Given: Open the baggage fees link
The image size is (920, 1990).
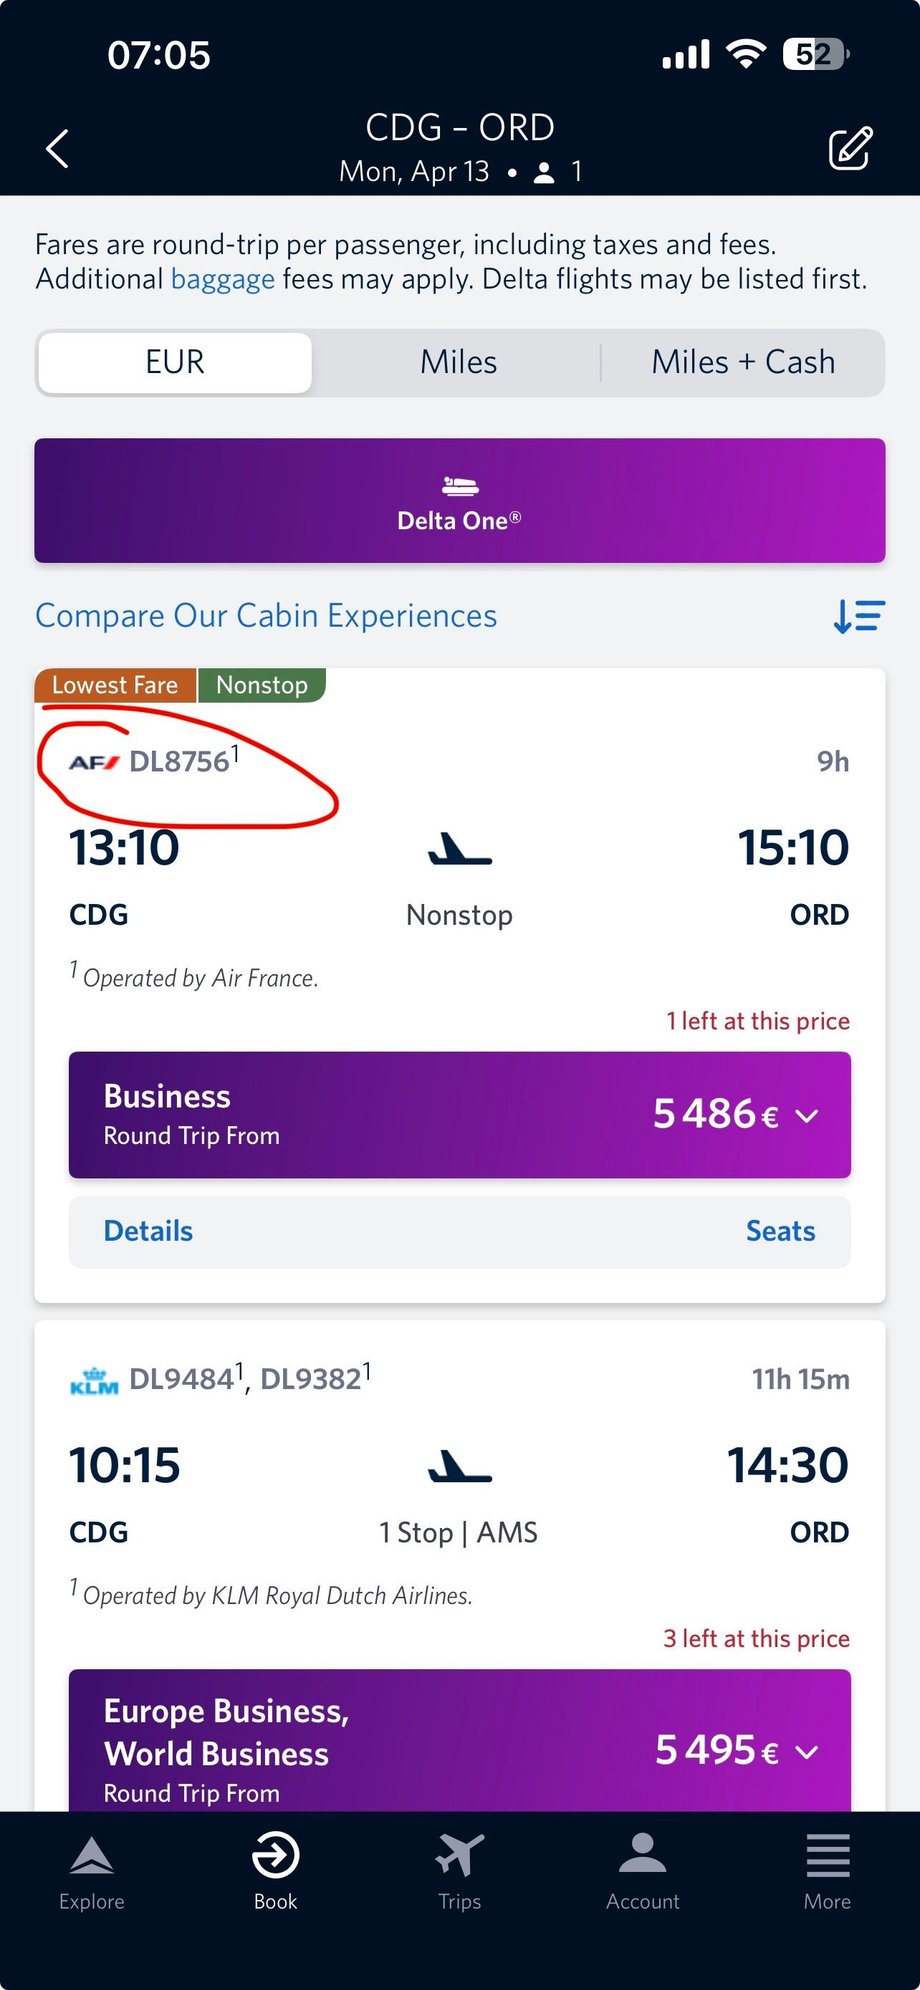Looking at the screenshot, I should point(222,279).
